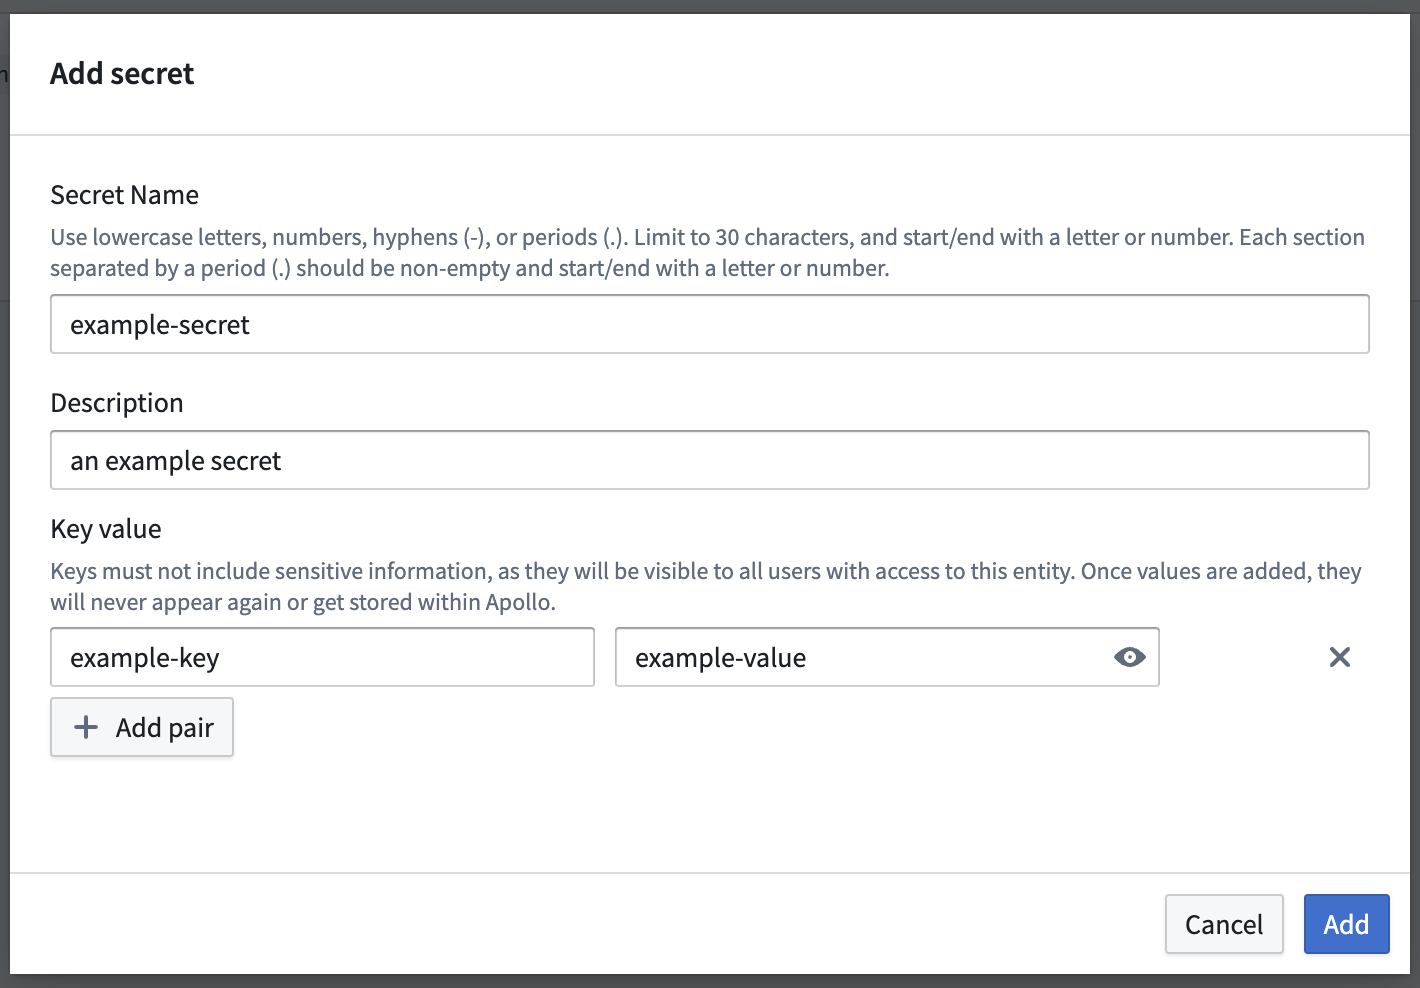Click the sensitive information warning text

tap(706, 586)
